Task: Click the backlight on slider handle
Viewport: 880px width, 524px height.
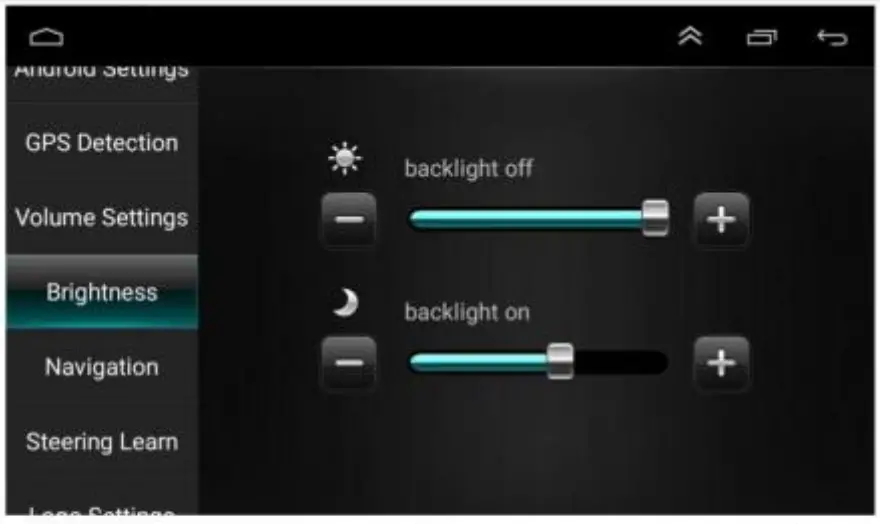Action: point(560,362)
